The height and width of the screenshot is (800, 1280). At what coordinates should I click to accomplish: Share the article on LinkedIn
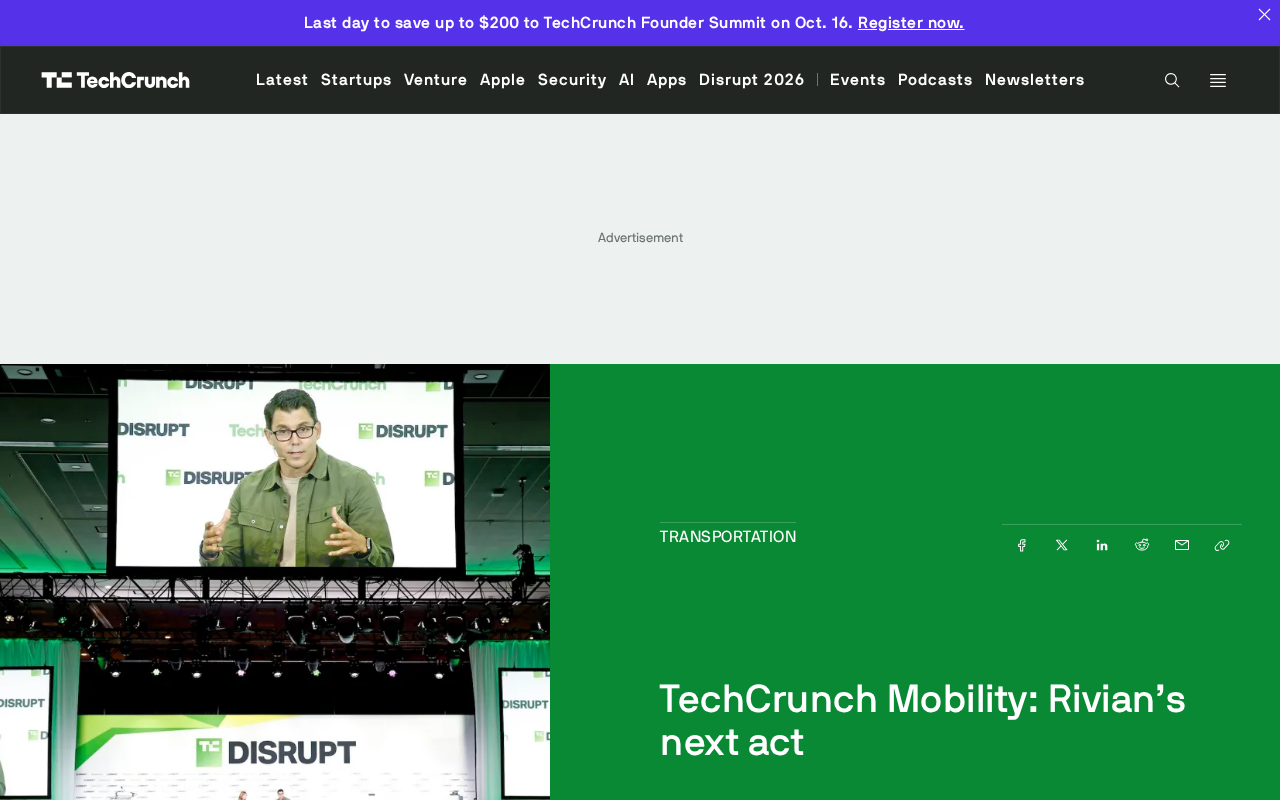point(1102,545)
